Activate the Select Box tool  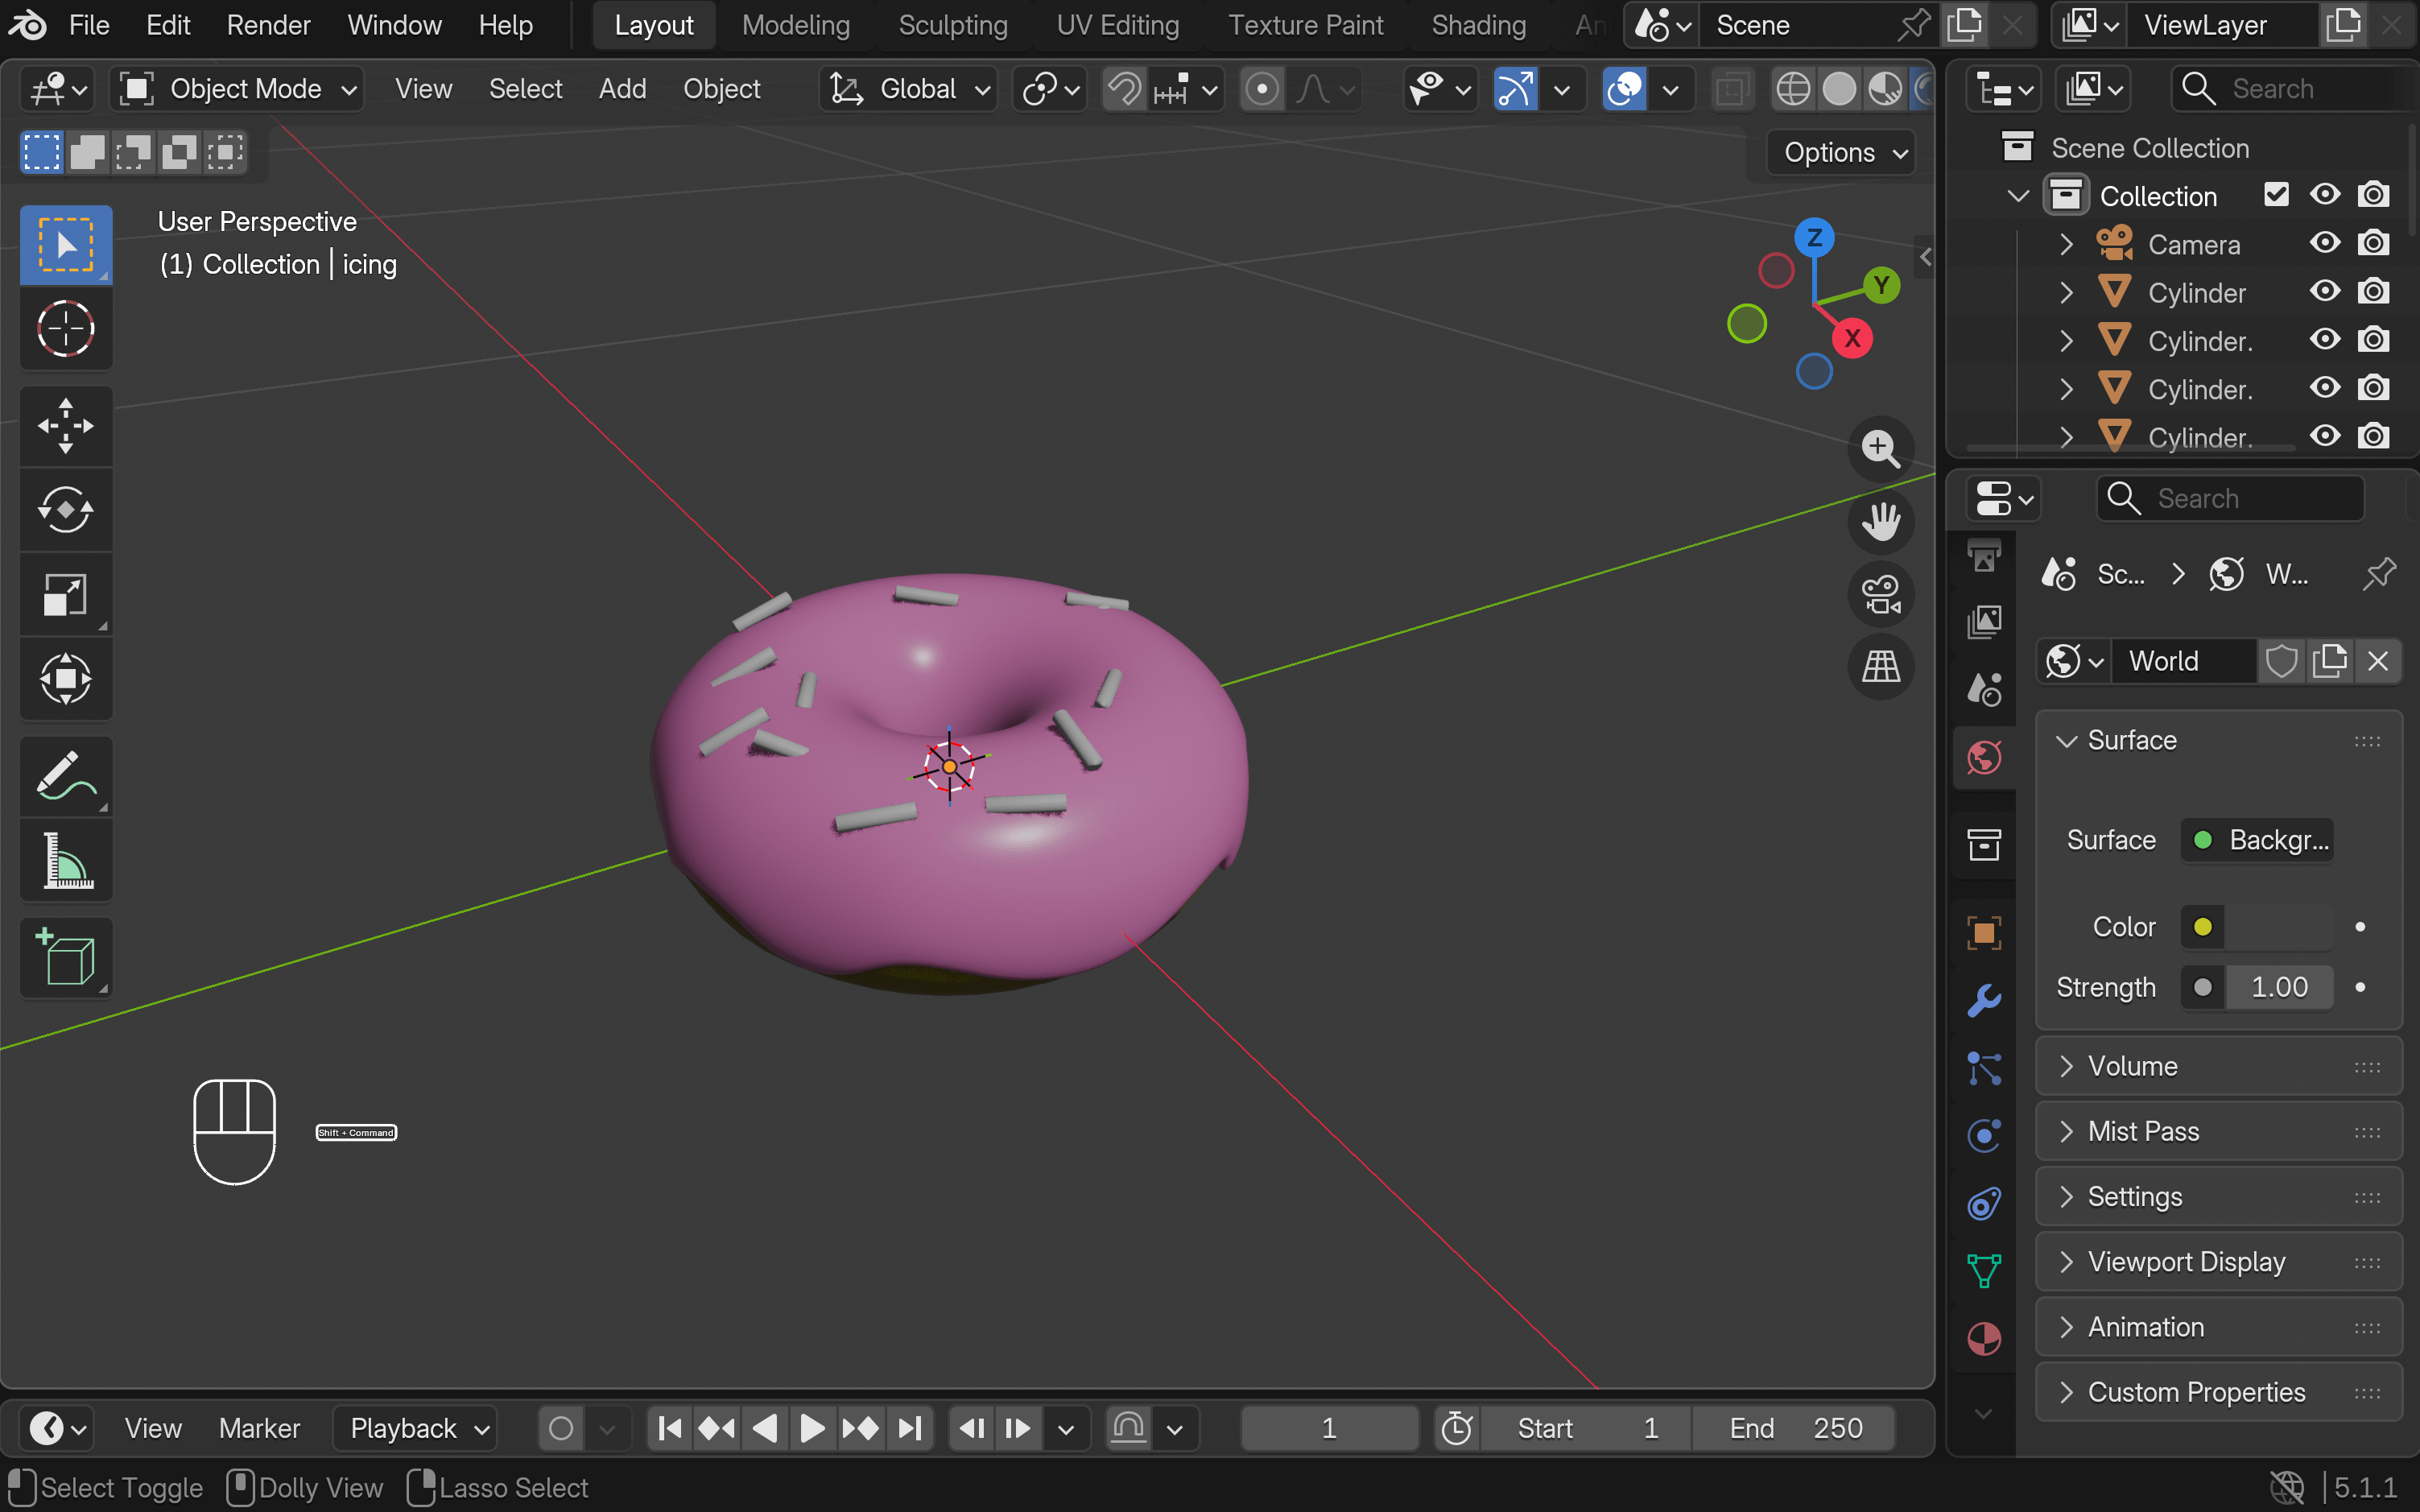[x=66, y=245]
